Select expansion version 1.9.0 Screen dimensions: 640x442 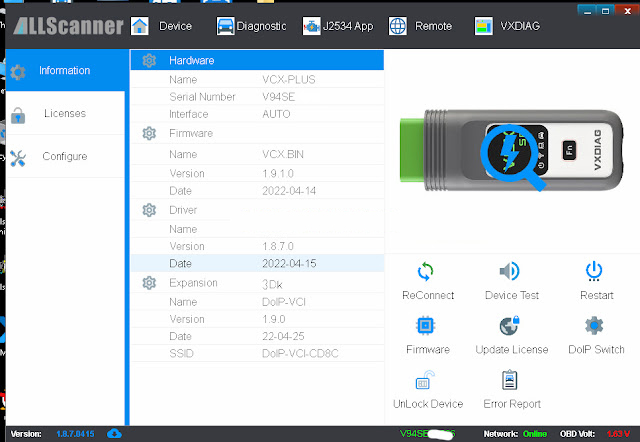click(x=273, y=319)
